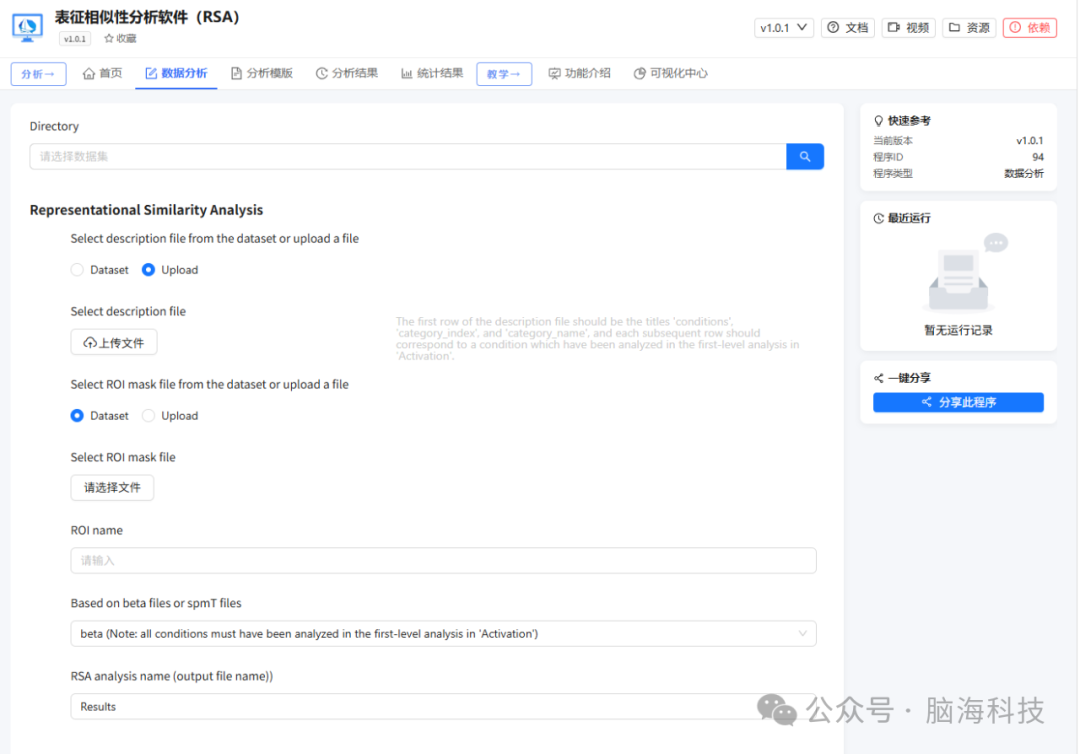
Task: Click the 程序类型 数据分析 value text
Action: (x=1024, y=174)
